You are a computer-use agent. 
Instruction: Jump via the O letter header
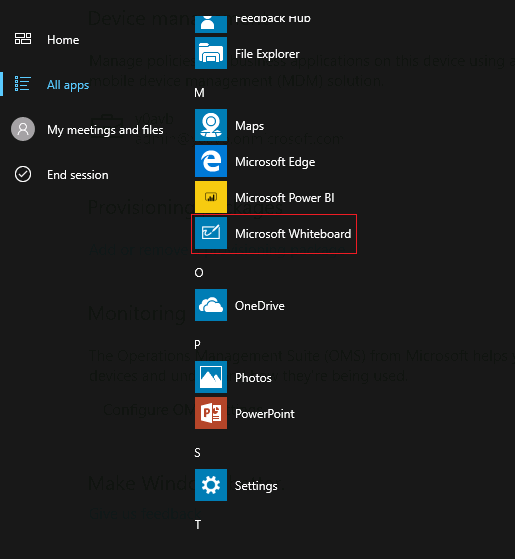coord(199,273)
